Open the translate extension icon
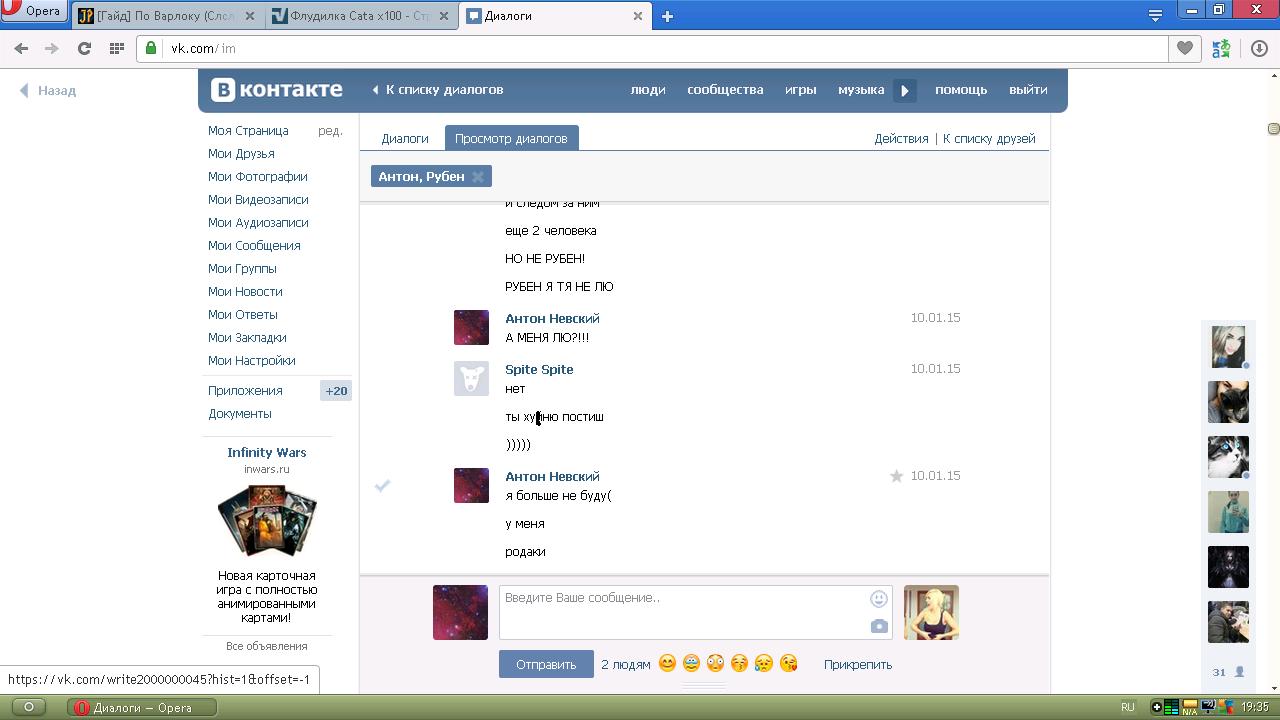Screen dimensions: 1280x720 tap(1221, 48)
